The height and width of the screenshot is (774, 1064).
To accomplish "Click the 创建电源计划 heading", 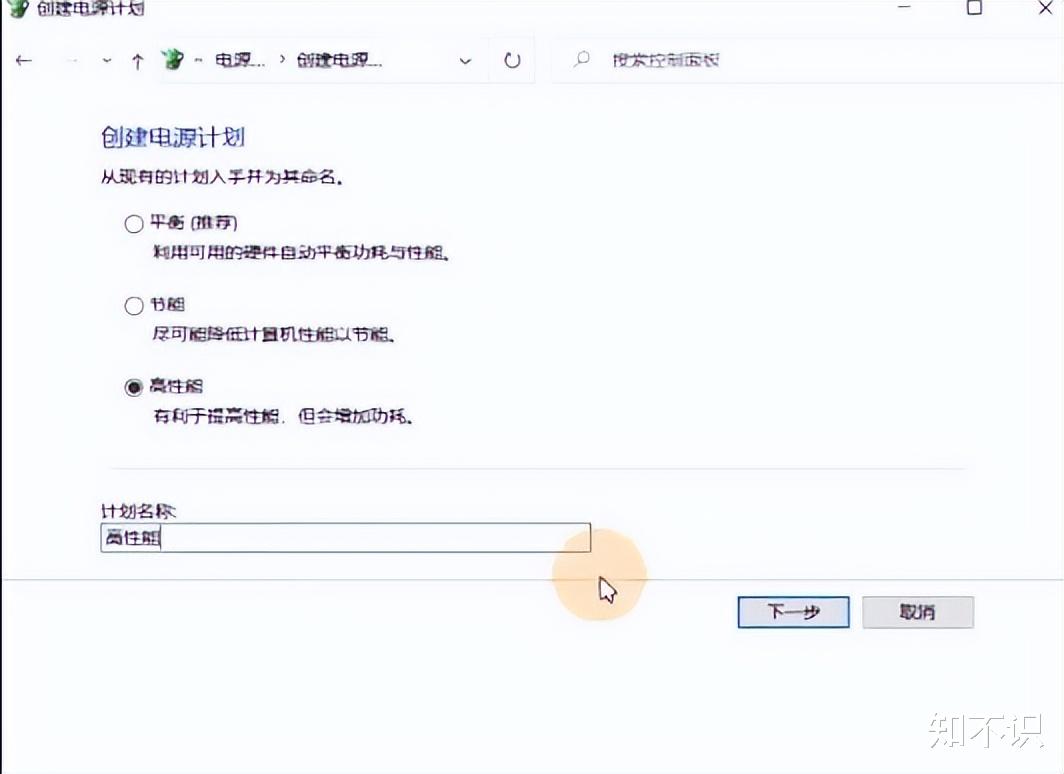I will 172,138.
